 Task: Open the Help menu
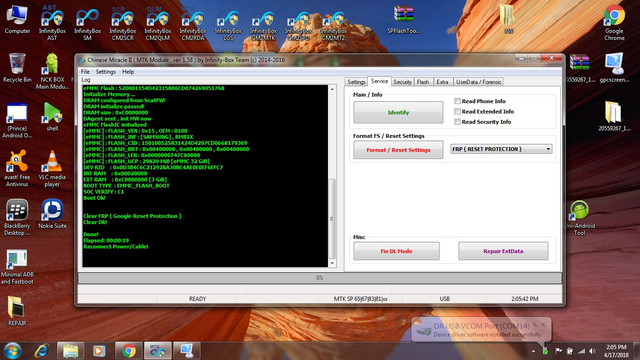coord(128,72)
